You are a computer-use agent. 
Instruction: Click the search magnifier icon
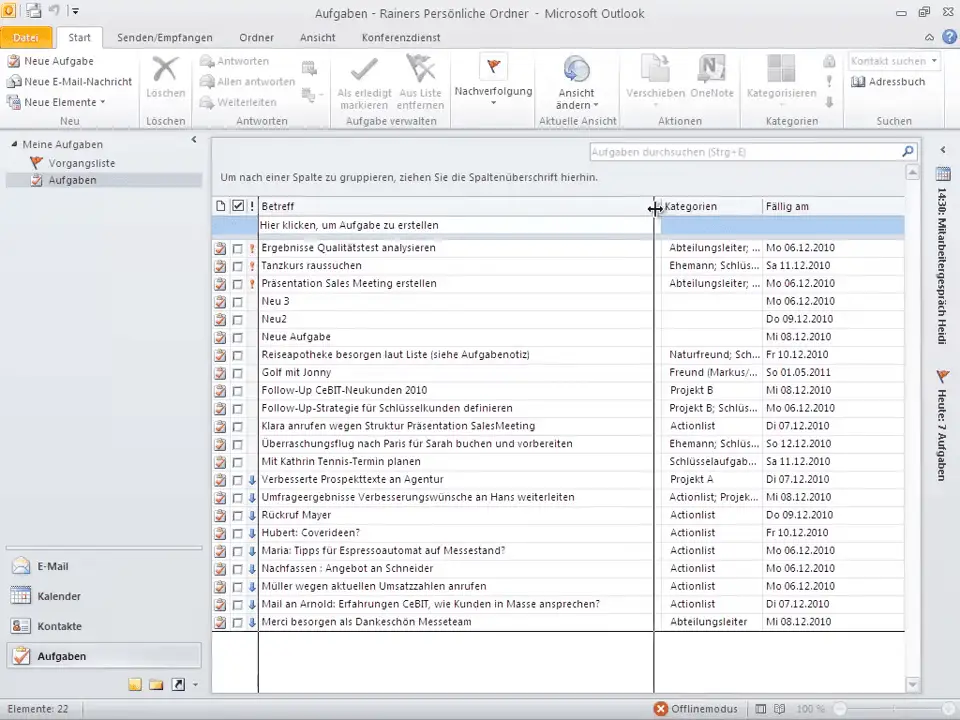[x=907, y=152]
